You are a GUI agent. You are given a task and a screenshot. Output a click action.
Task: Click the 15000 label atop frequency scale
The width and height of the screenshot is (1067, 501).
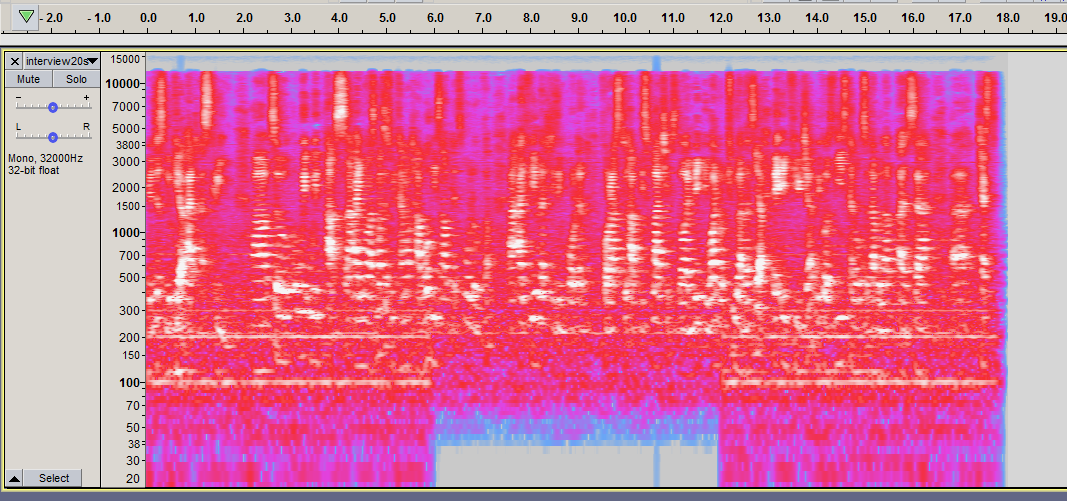124,59
